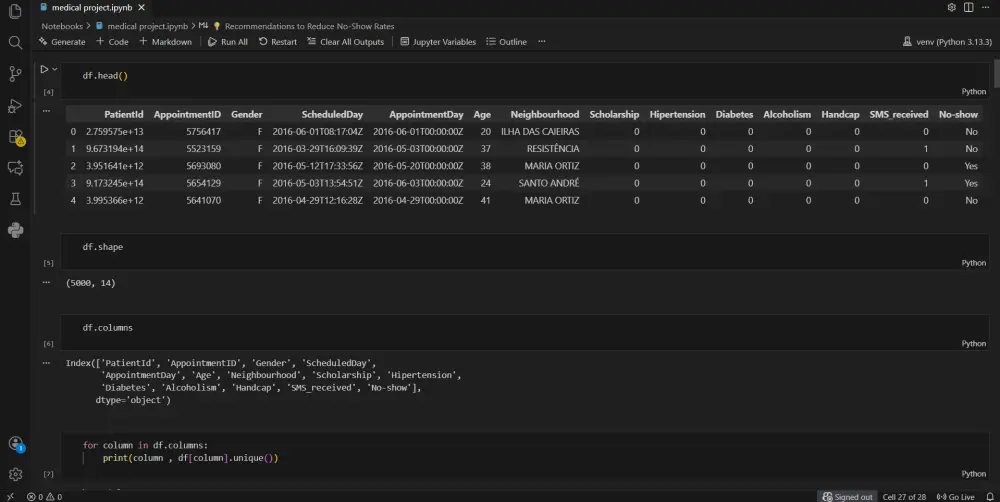Viewport: 1000px width, 502px height.
Task: Click the Accounts icon in activity bar
Action: click(x=15, y=444)
